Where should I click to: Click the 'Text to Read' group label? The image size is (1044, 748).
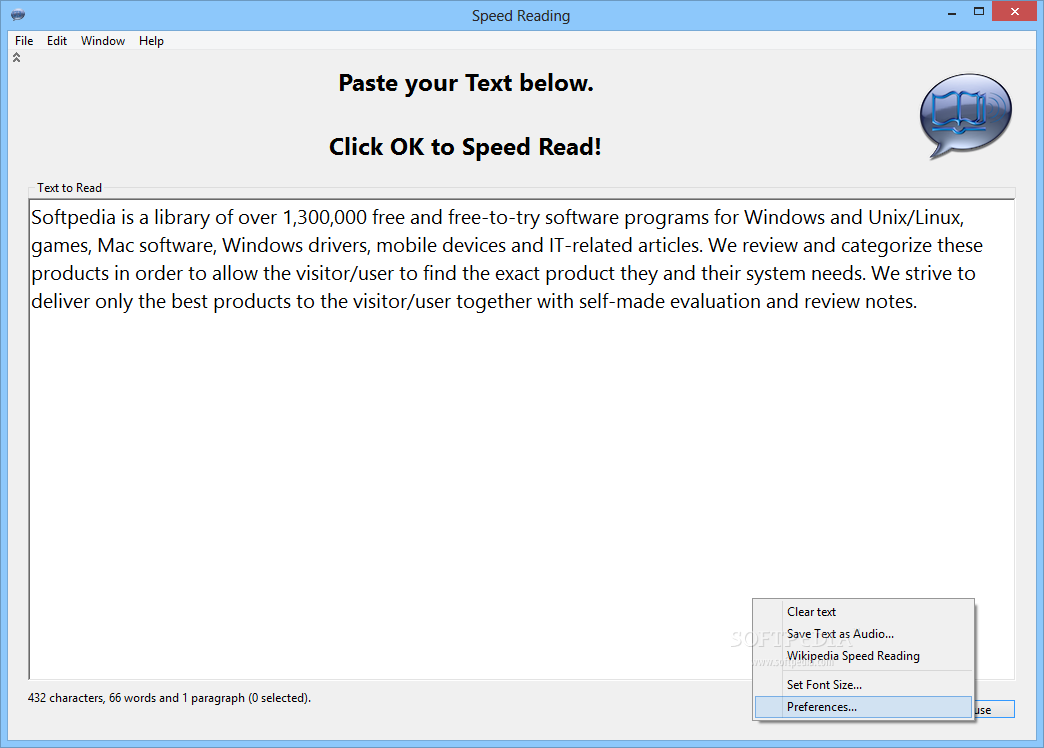coord(69,188)
